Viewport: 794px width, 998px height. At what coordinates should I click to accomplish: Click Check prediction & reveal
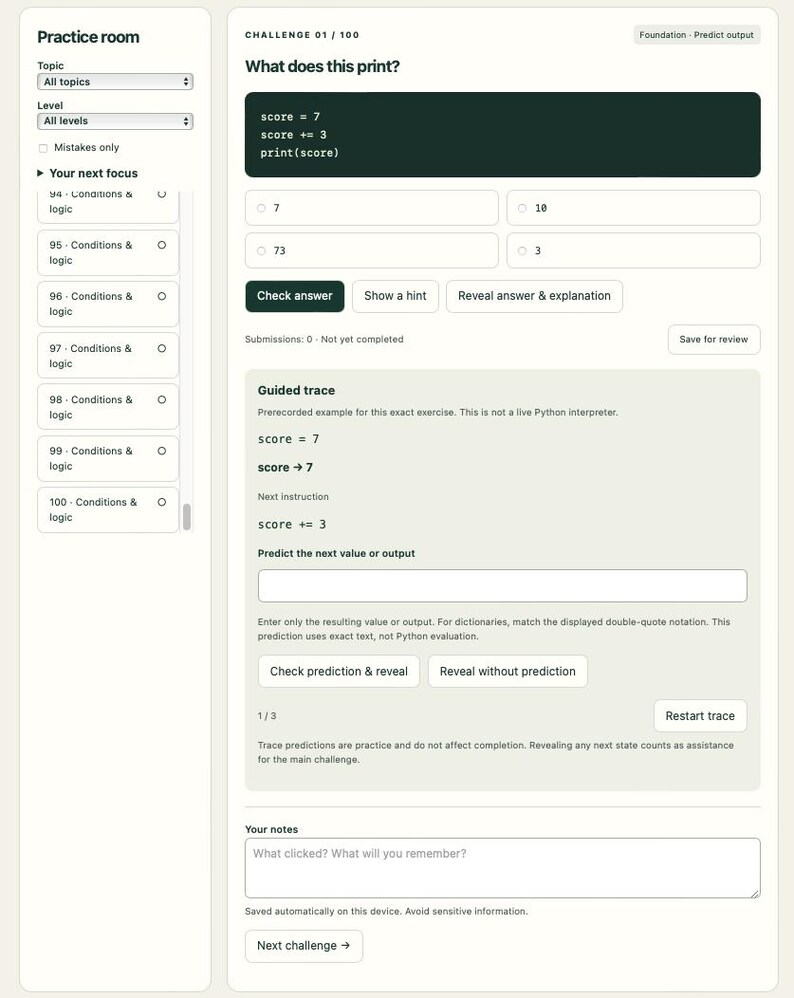(x=339, y=671)
